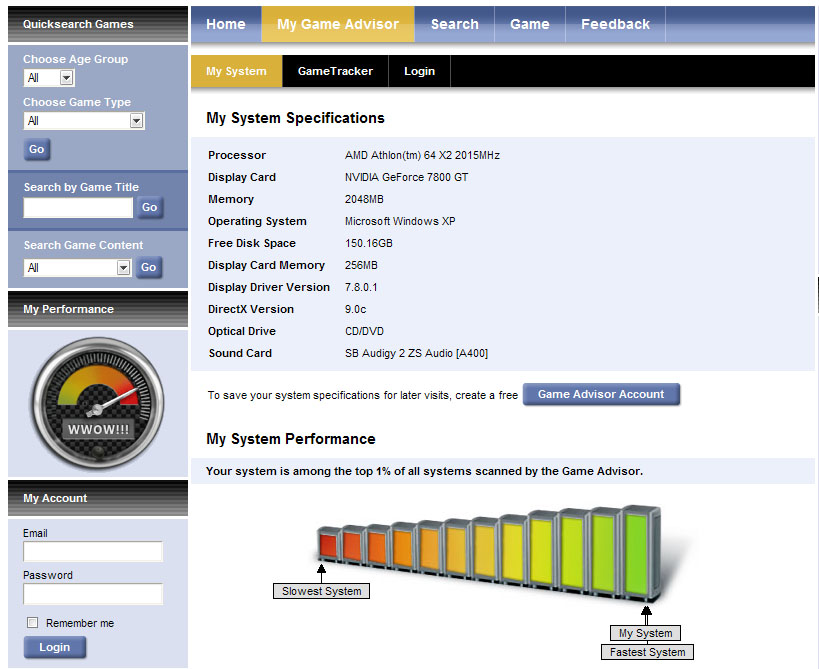
Task: Click the Email input field
Action: pyautogui.click(x=92, y=551)
